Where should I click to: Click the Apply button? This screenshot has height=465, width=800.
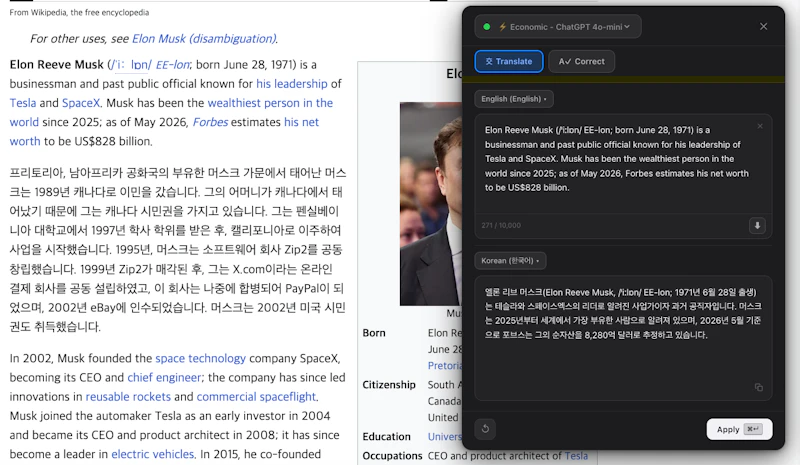[739, 429]
